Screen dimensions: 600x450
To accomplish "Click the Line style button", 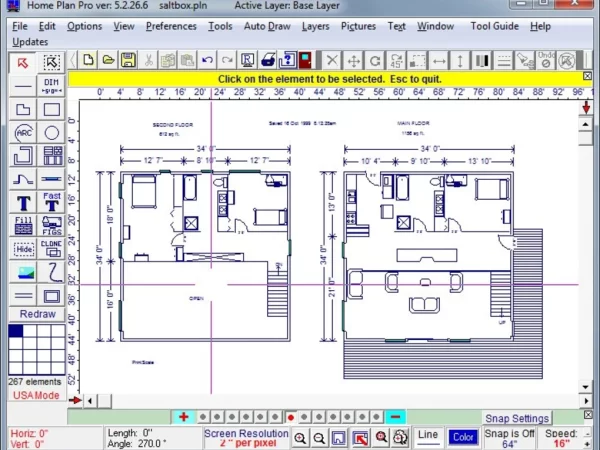I will coord(428,437).
